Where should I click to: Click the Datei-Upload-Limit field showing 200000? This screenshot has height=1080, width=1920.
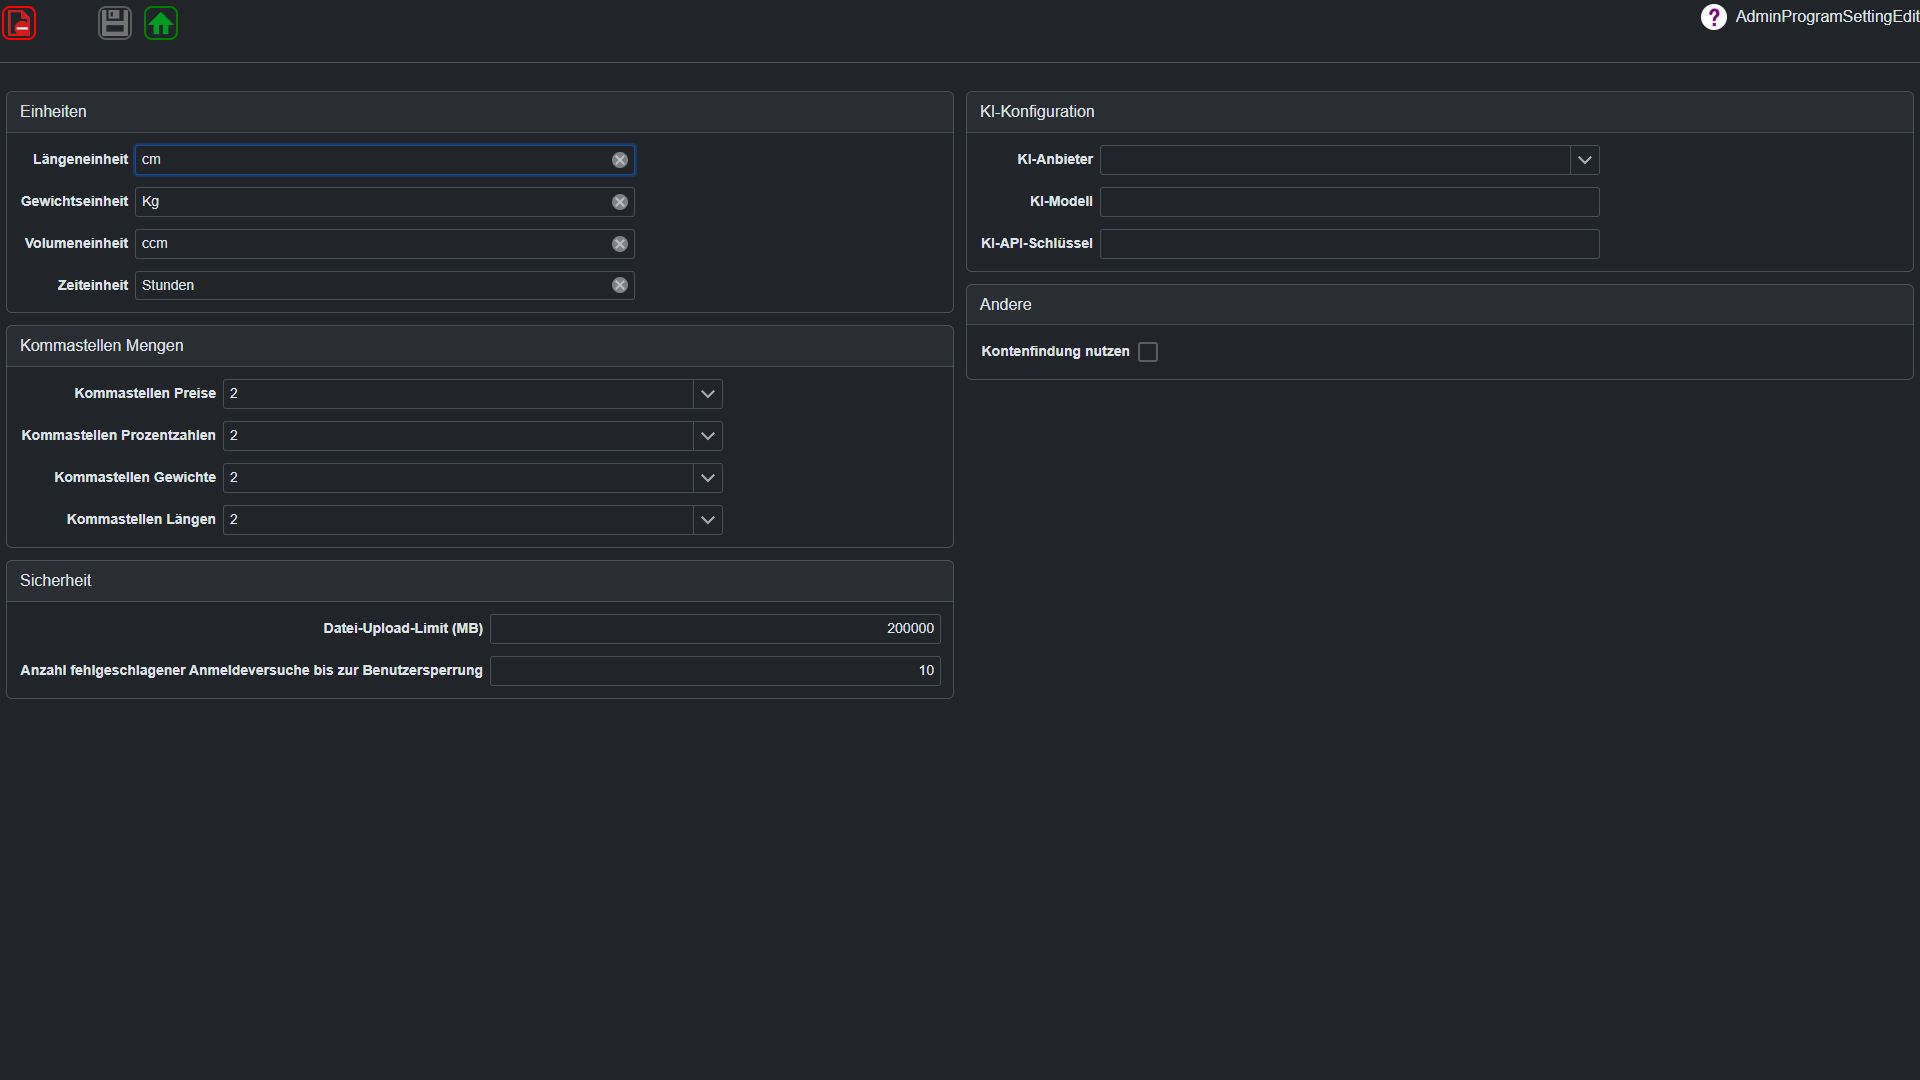click(x=715, y=629)
